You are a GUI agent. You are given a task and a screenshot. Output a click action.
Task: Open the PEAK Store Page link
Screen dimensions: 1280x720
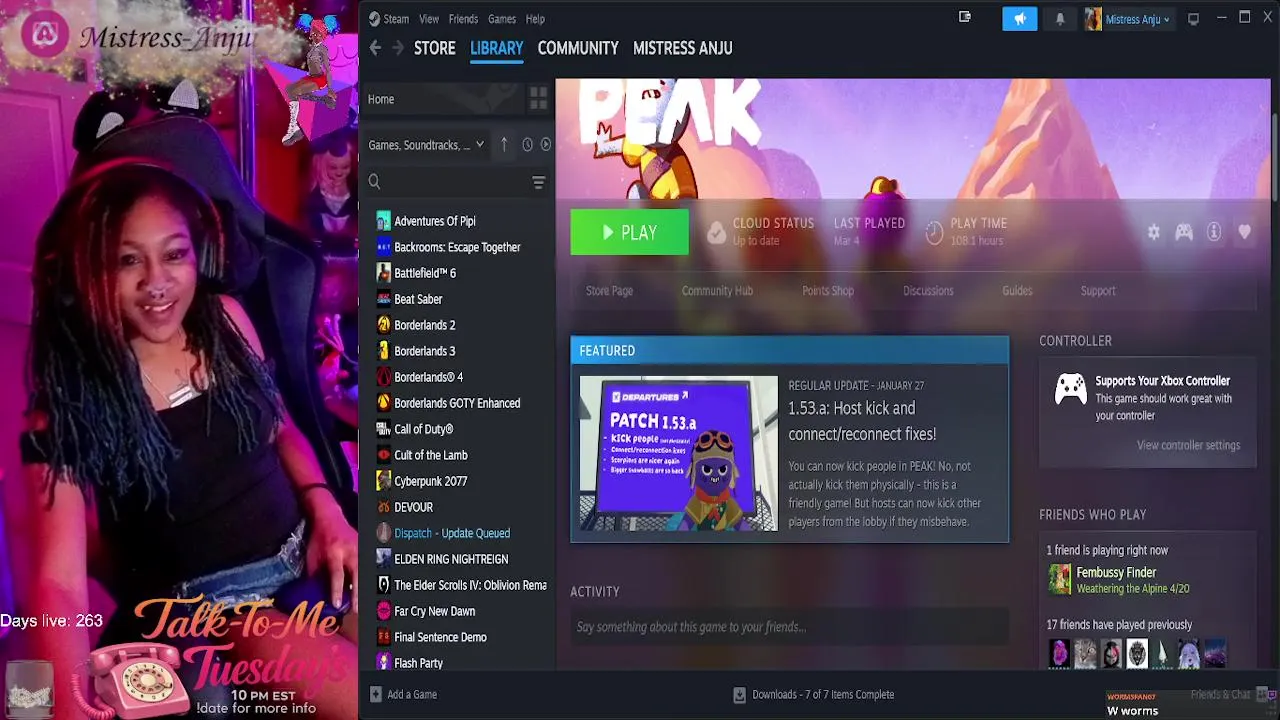point(609,291)
